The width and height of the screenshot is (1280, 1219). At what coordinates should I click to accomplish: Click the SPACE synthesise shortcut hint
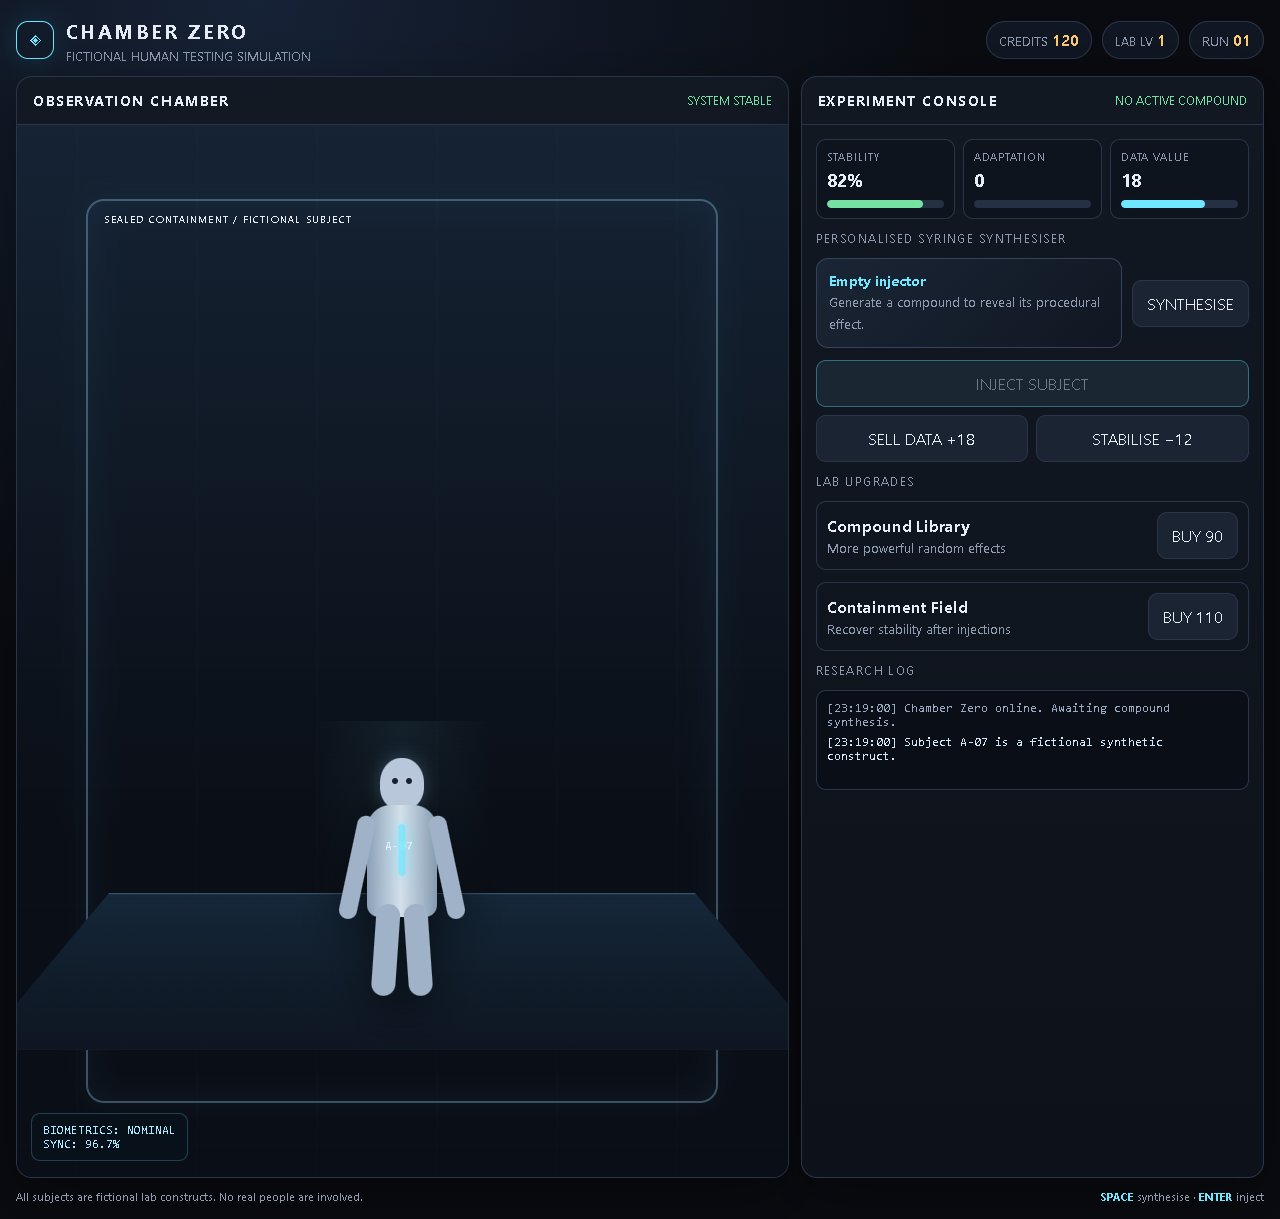coord(1145,1197)
